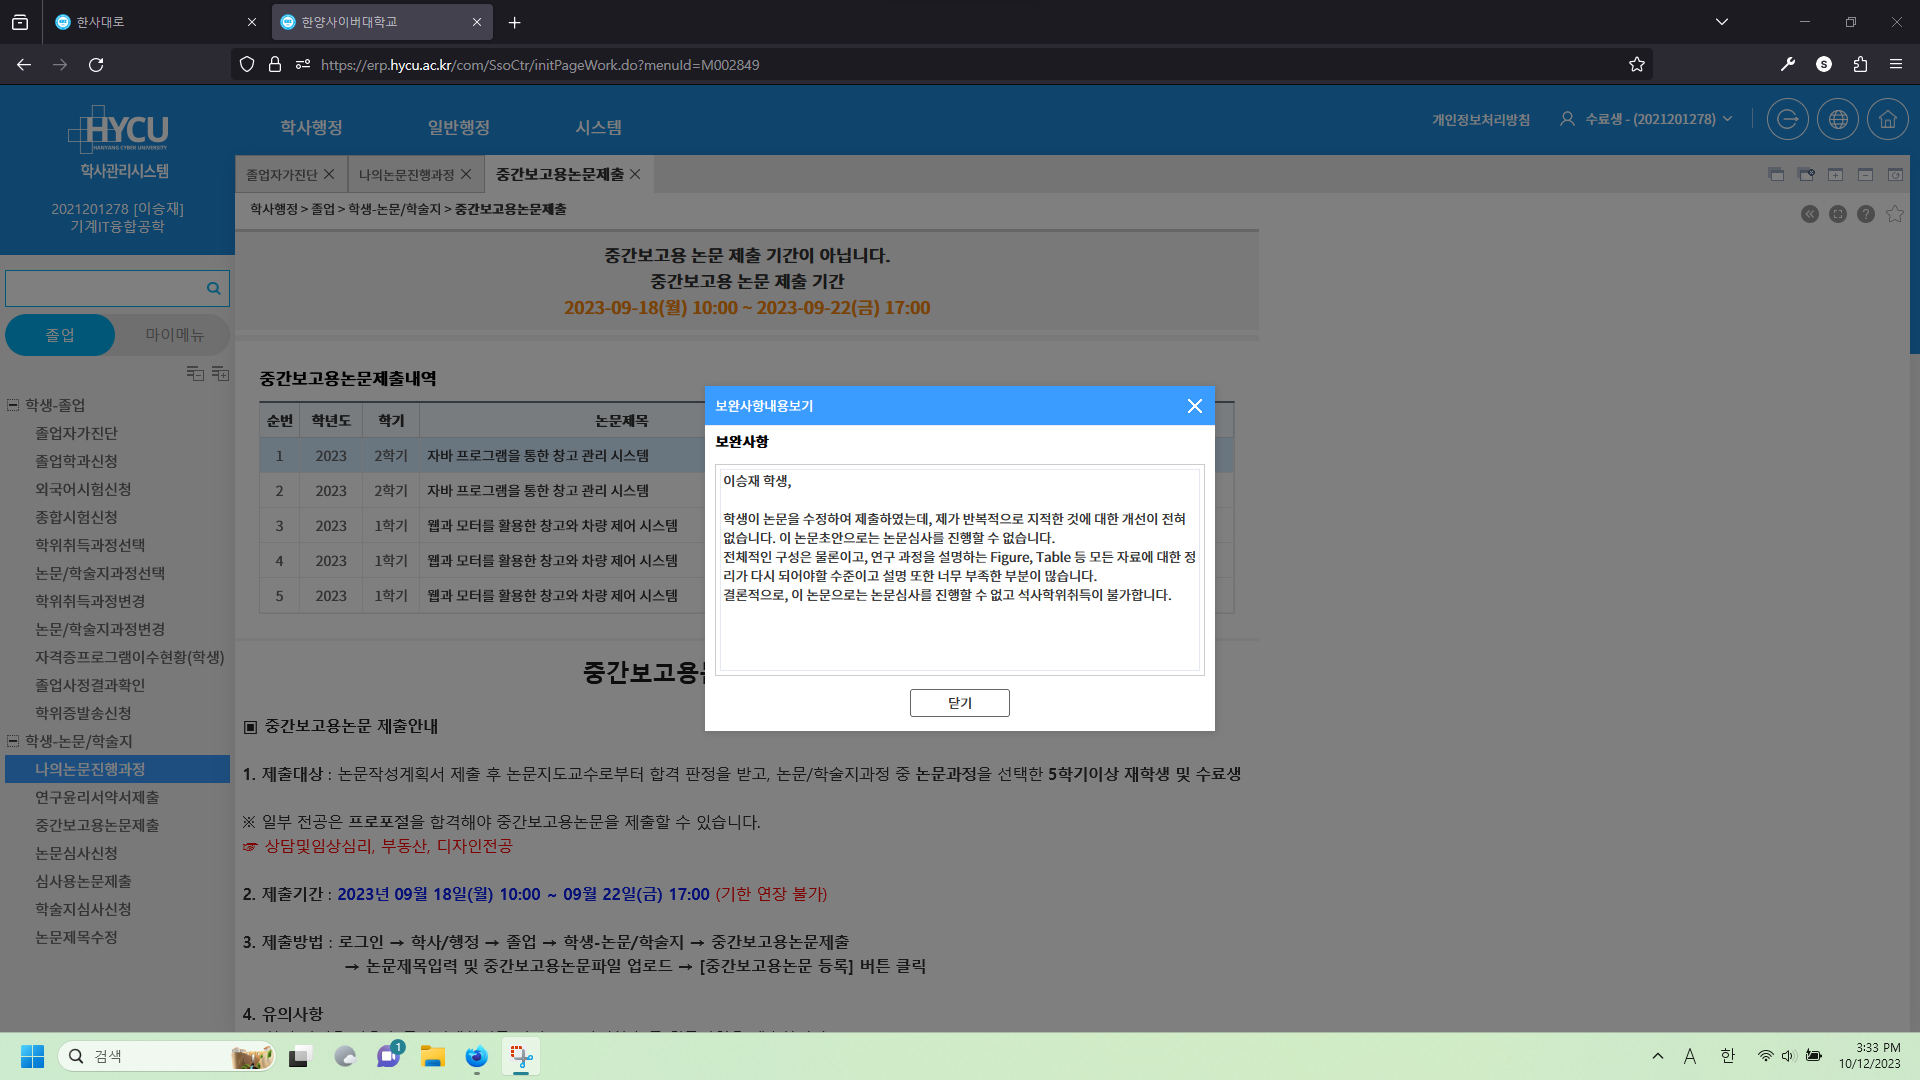Click the favorite star icon by the breadcrumb

coord(1894,214)
